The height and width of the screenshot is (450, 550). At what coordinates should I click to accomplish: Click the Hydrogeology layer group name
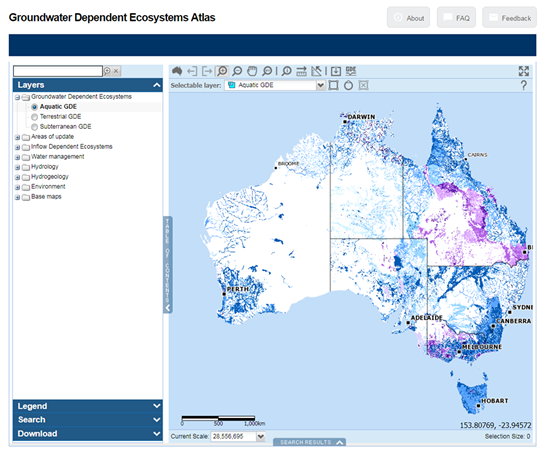click(50, 177)
